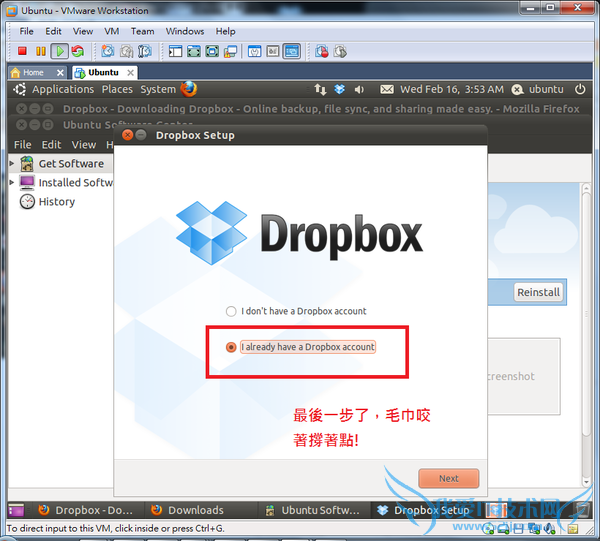Screen dimensions: 600x541
Task: Switch to Dropbox Firefox window in taskbar
Action: [x=86, y=510]
